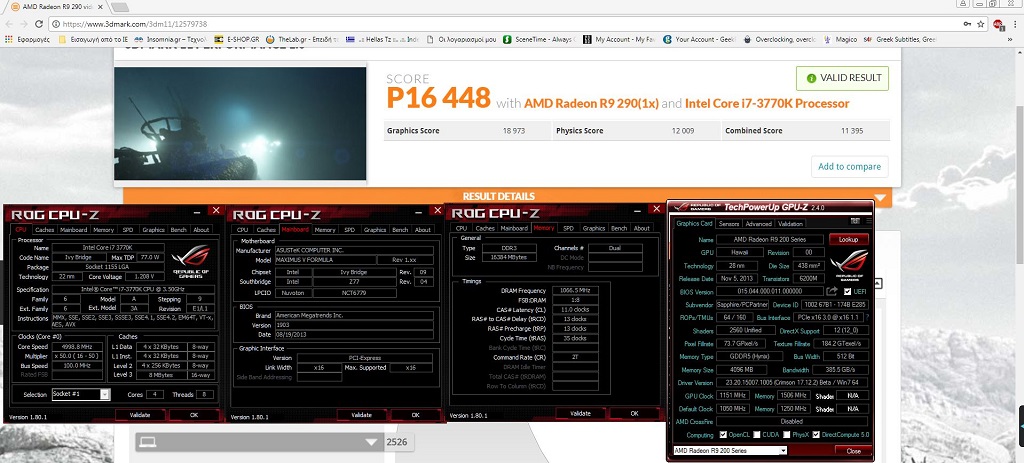Click the Core Speed value 4998.8 MHz

click(x=77, y=347)
